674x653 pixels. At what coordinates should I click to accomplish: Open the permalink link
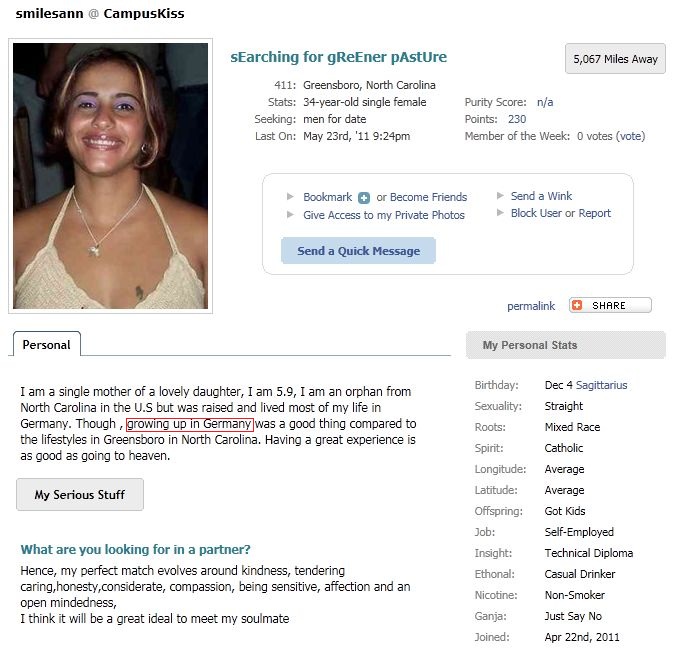point(531,306)
